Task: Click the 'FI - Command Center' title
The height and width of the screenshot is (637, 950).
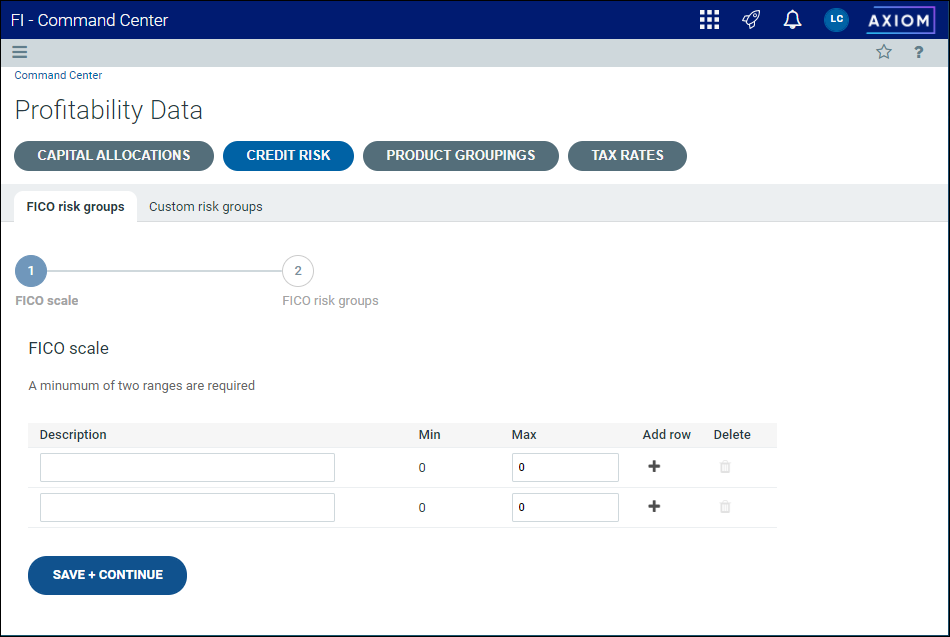Action: coord(89,21)
